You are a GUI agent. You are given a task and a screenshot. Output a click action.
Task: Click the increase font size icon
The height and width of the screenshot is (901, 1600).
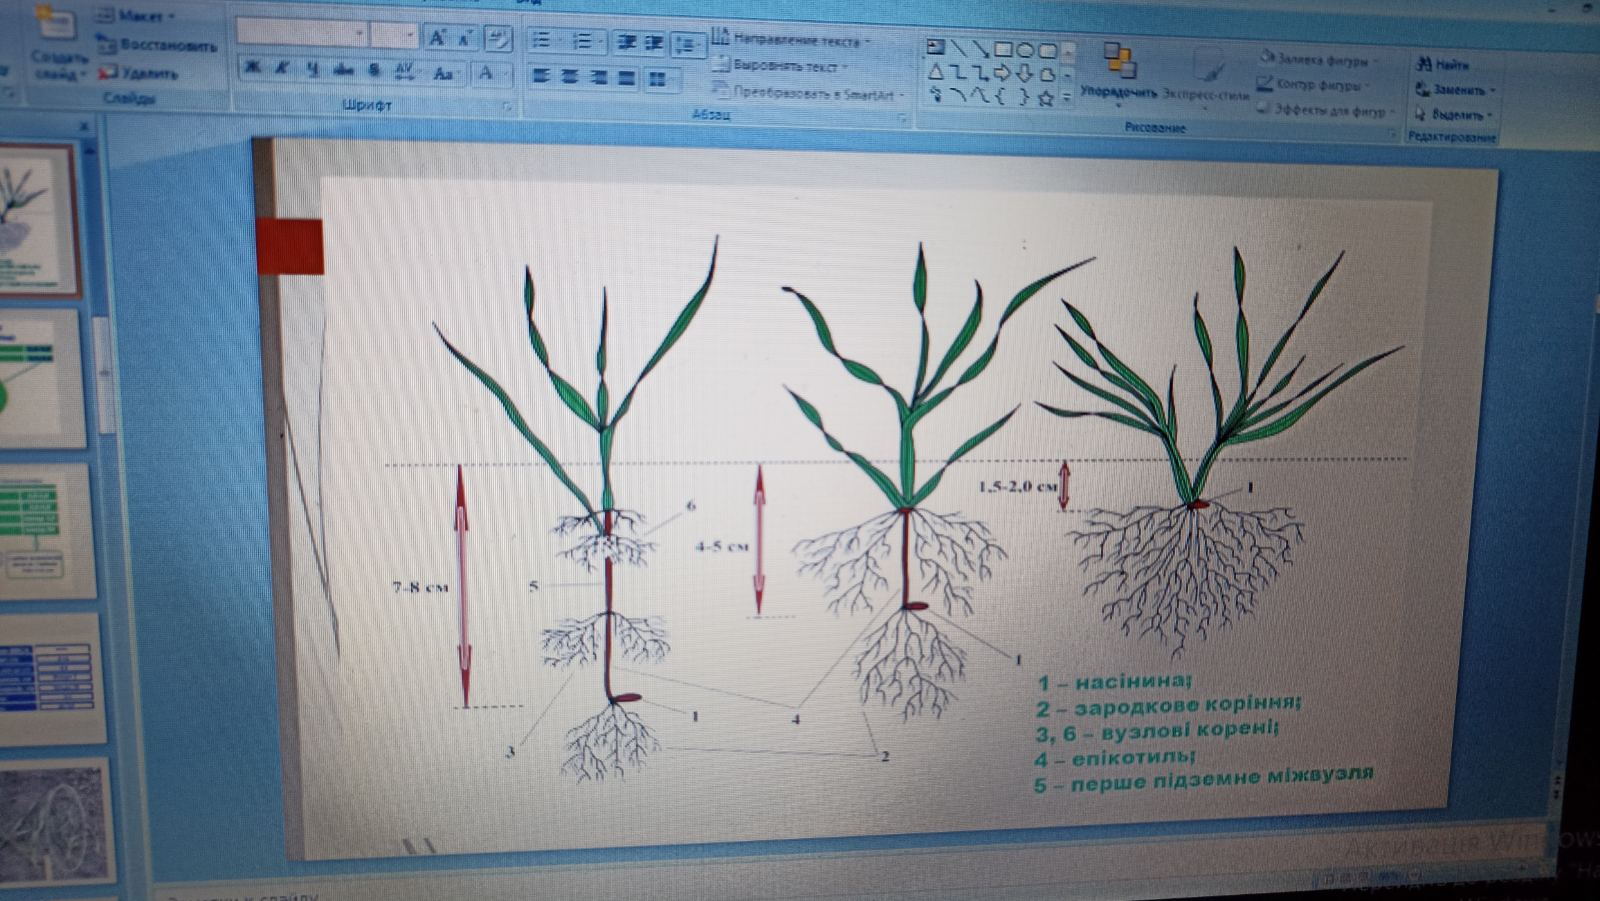437,38
